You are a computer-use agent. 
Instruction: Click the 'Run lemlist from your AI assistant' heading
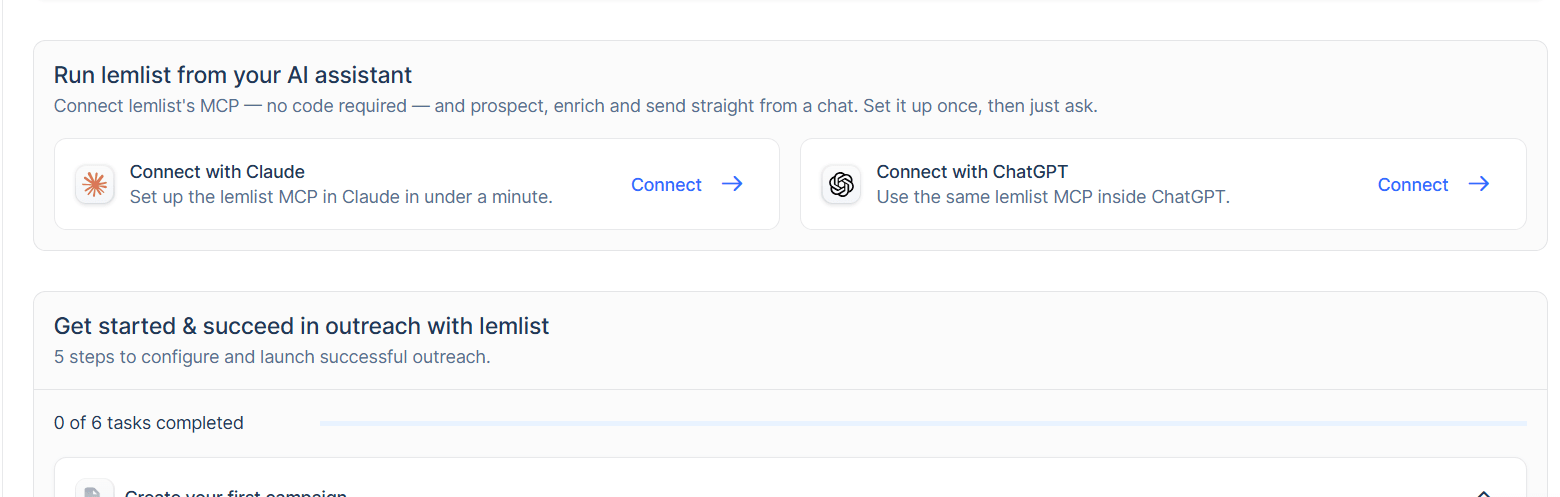pyautogui.click(x=233, y=75)
